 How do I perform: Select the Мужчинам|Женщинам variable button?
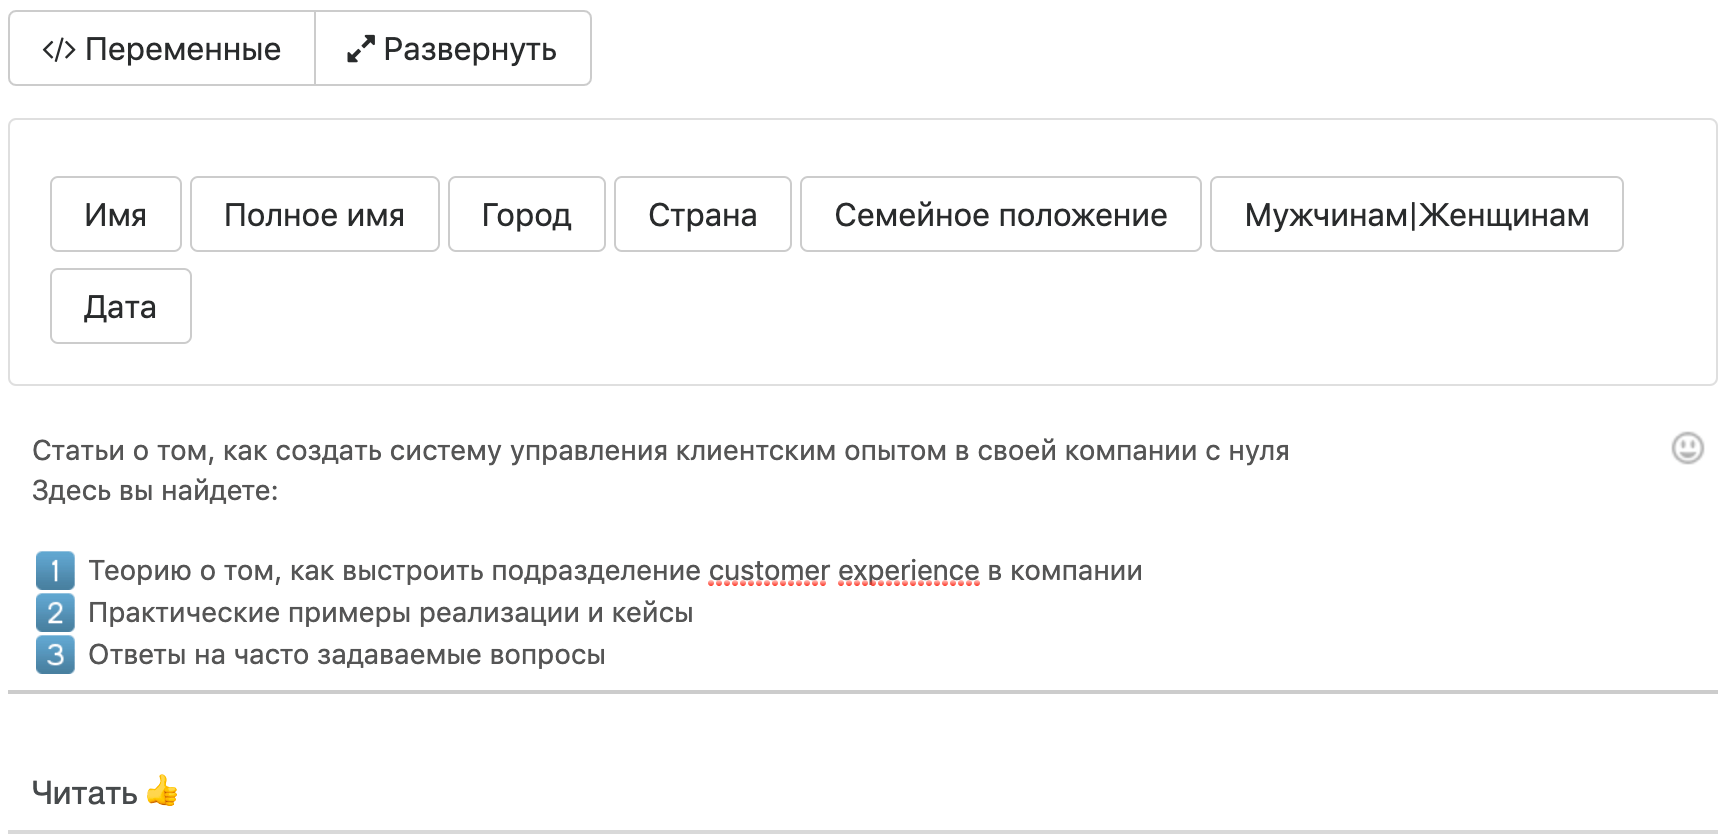tap(1416, 215)
